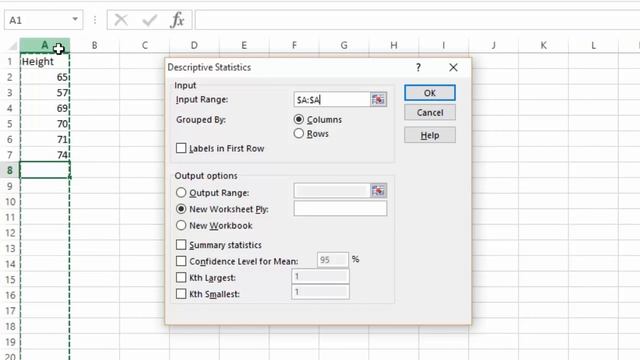Click inside the Input Range field
This screenshot has height=360, width=640.
click(x=332, y=100)
